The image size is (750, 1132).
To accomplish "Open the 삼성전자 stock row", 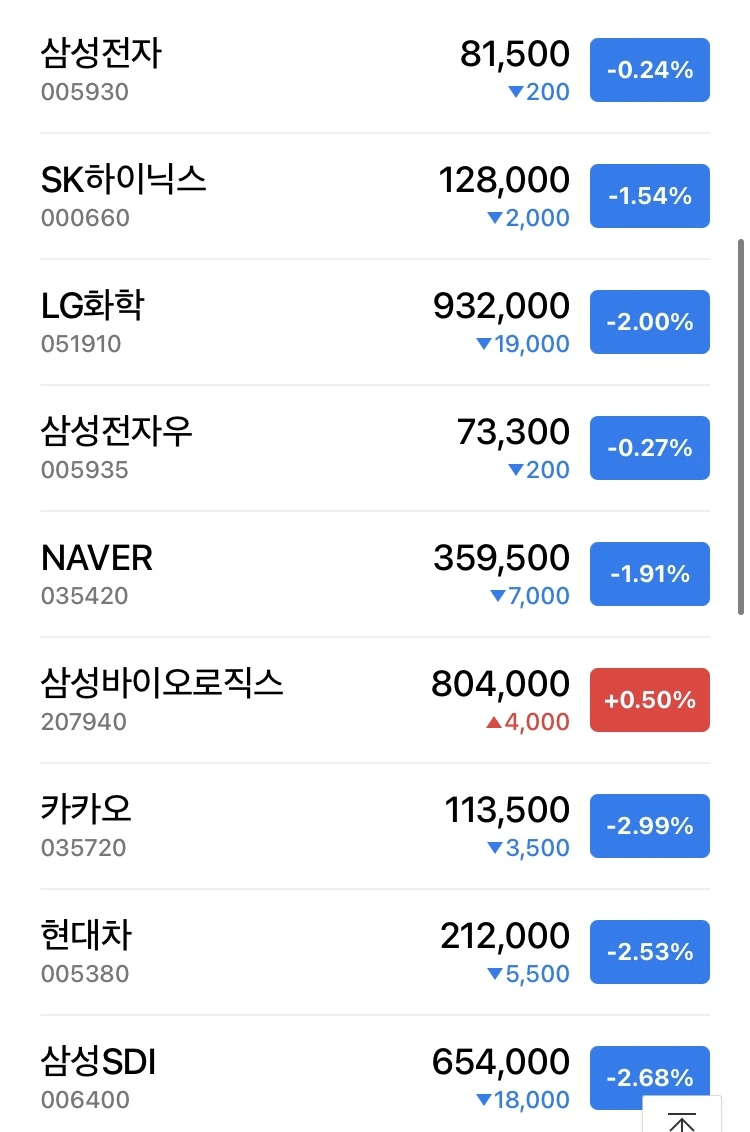I will click(x=375, y=70).
